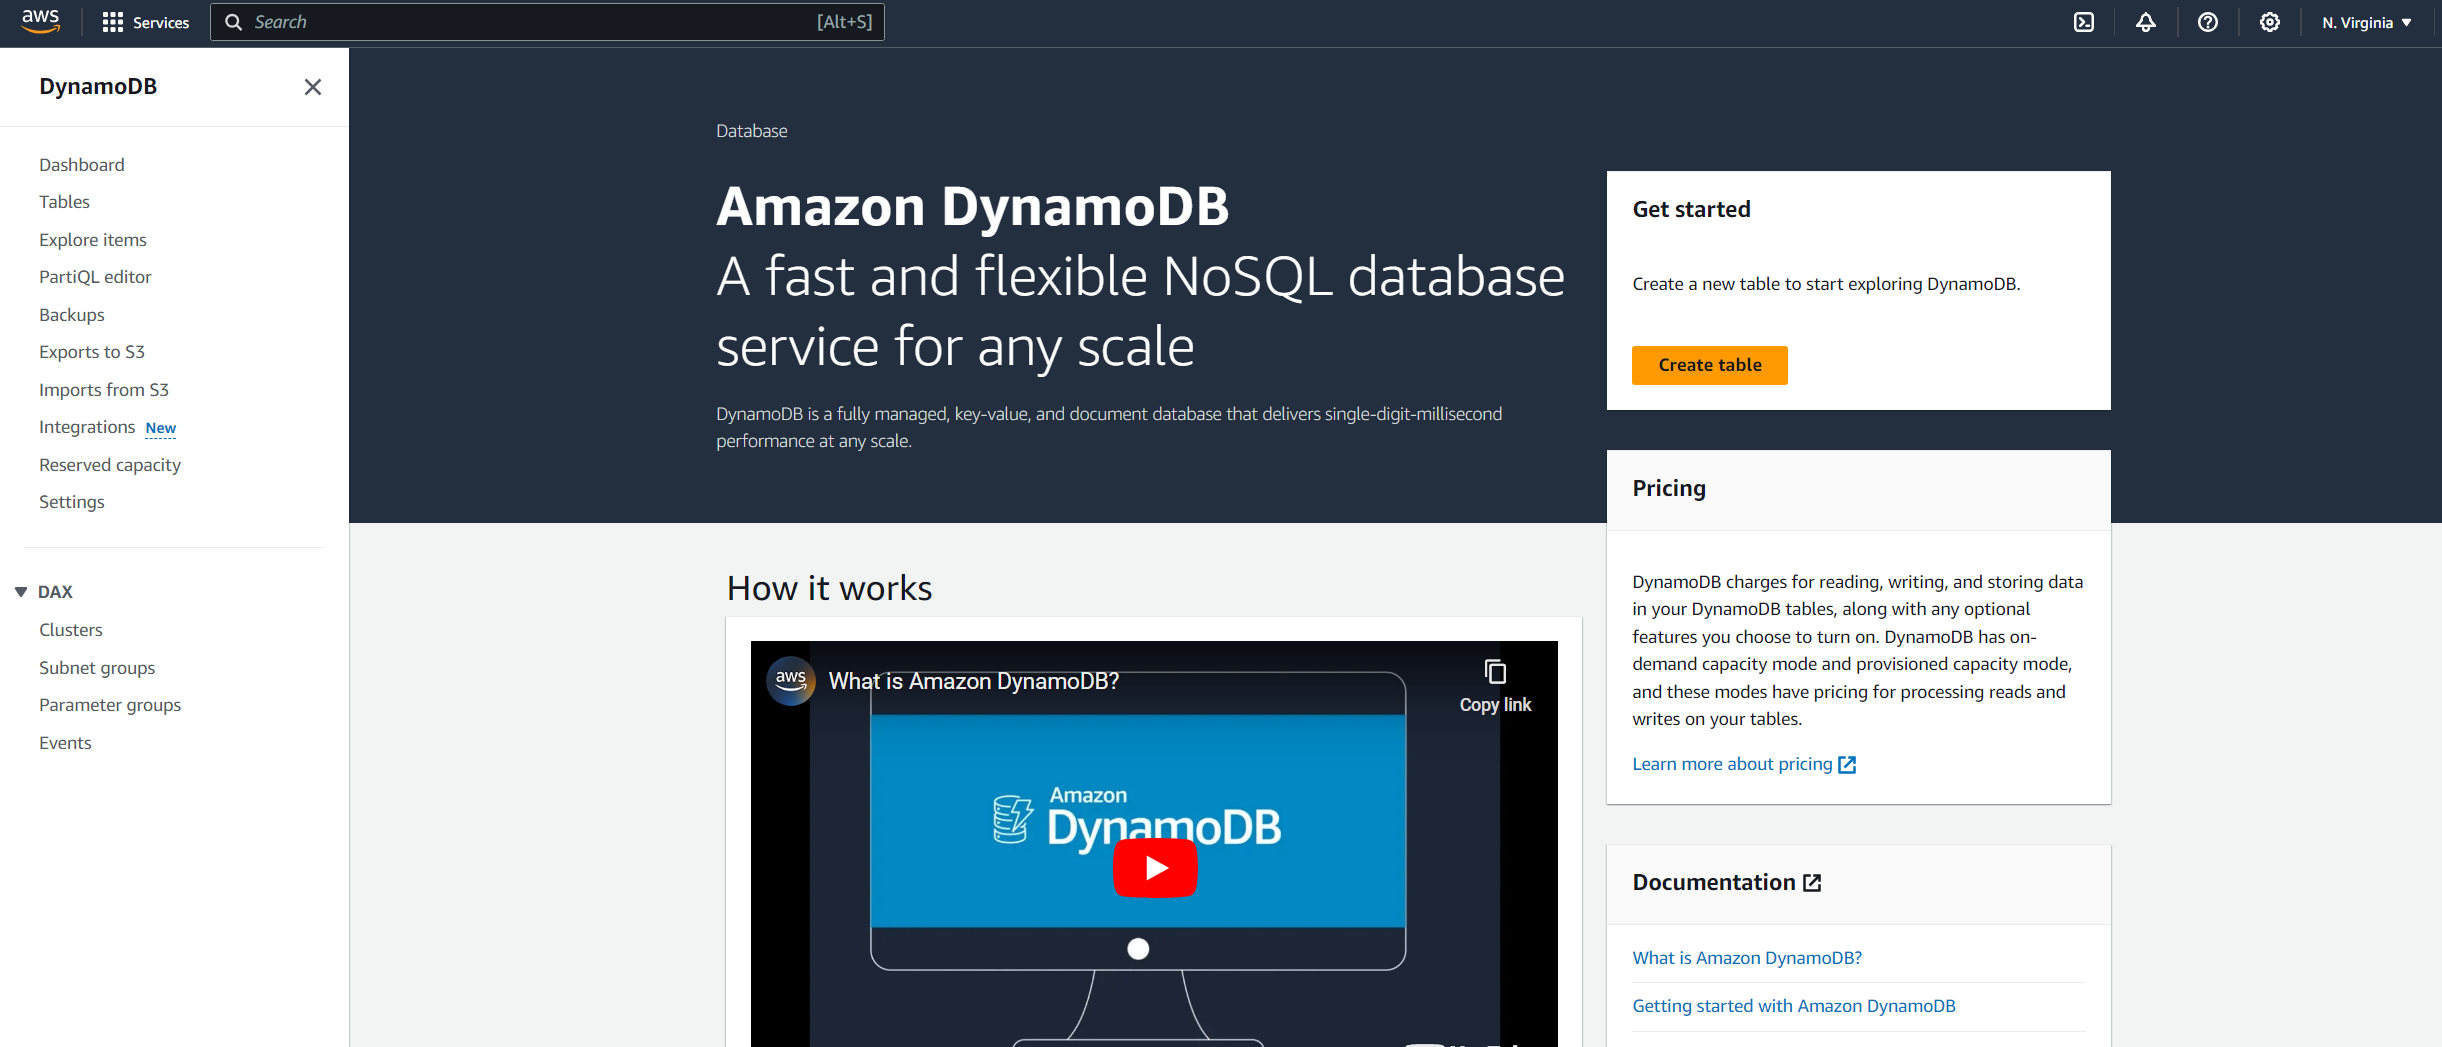The image size is (2442, 1047).
Task: Collapse the DAX section
Action: pyautogui.click(x=21, y=592)
